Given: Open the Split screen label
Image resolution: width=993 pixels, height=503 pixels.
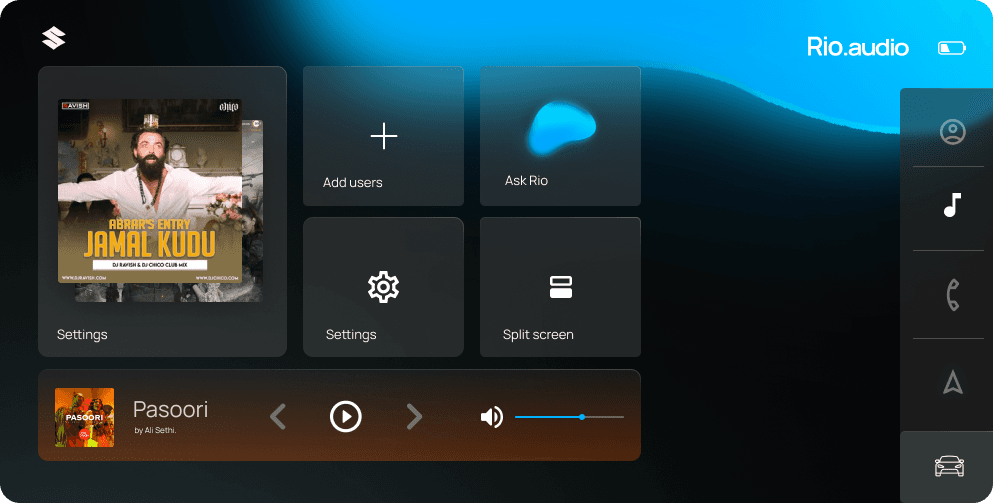Looking at the screenshot, I should point(538,334).
